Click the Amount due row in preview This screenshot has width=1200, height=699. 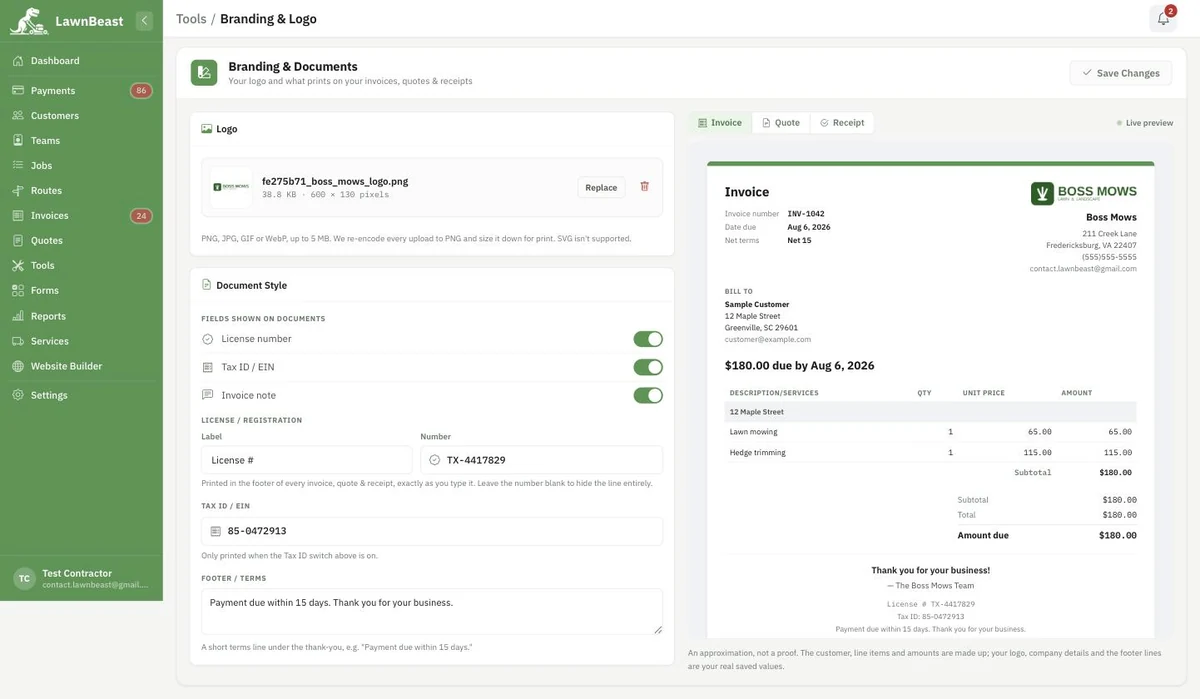pos(1047,535)
